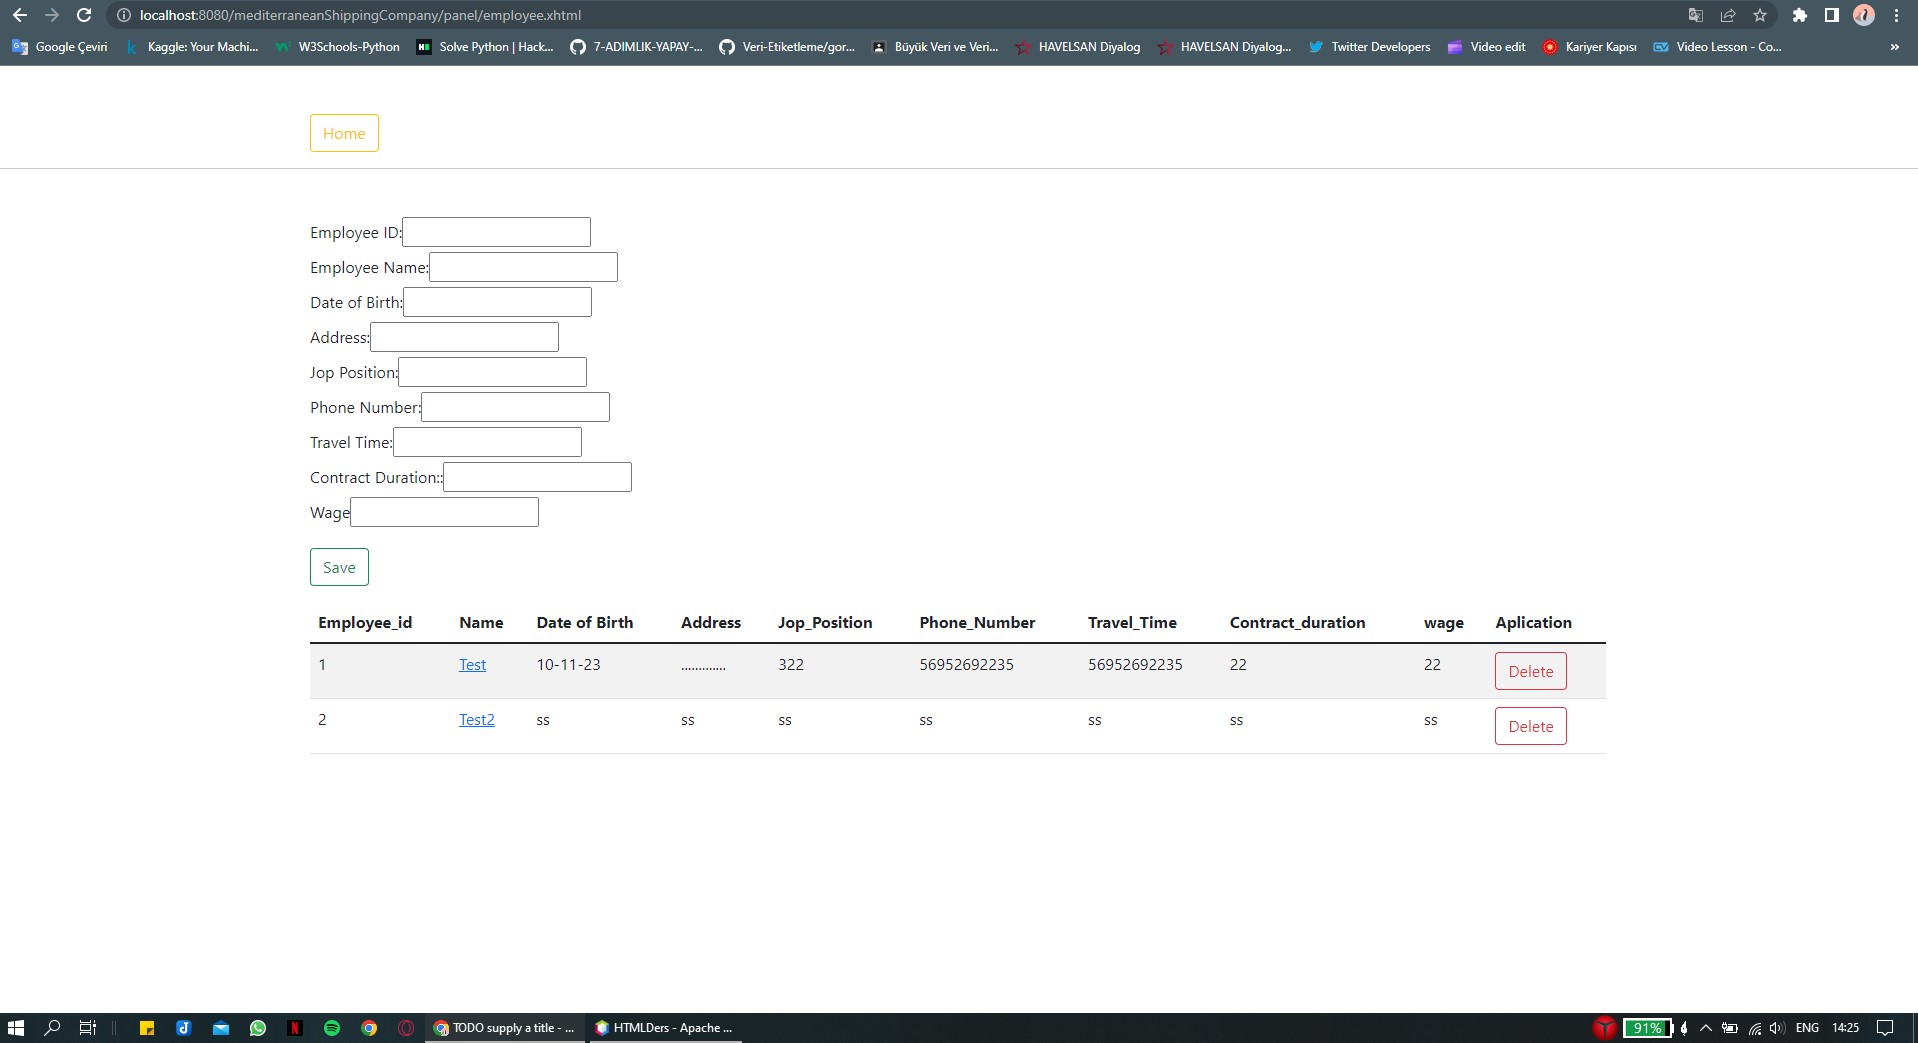Open Google Translate page icon in address bar
The height and width of the screenshot is (1043, 1918).
(1695, 15)
